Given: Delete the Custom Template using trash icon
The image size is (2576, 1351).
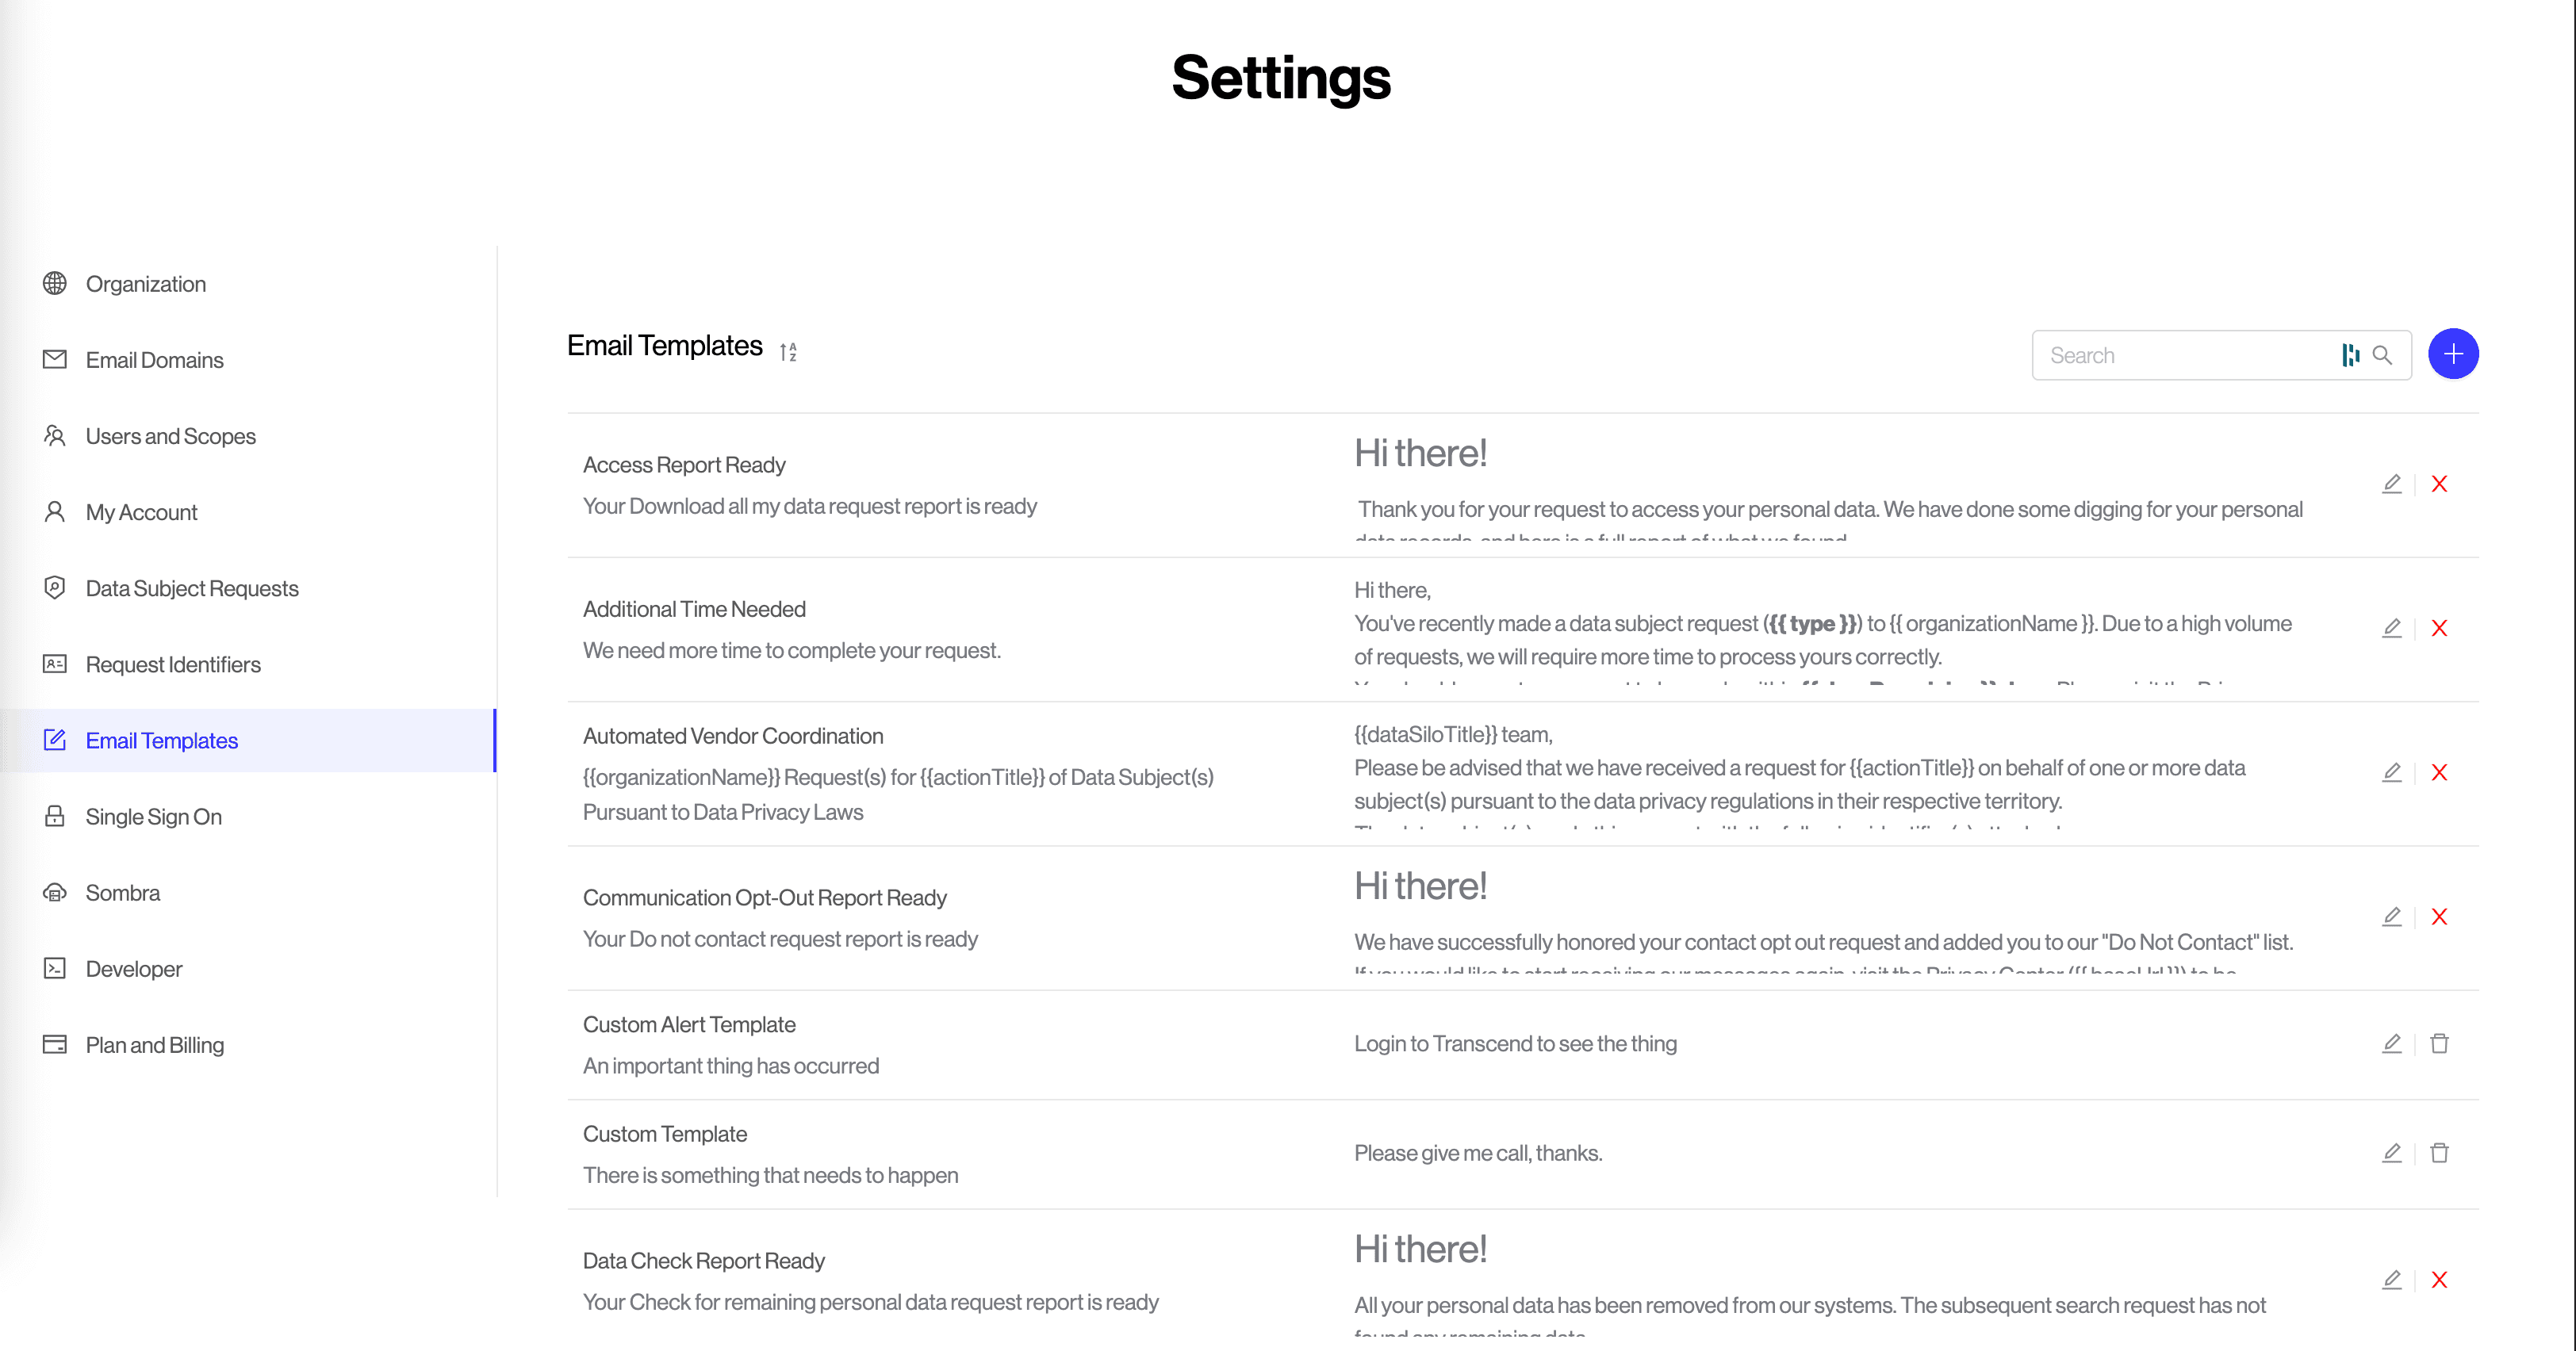Looking at the screenshot, I should coord(2439,1153).
